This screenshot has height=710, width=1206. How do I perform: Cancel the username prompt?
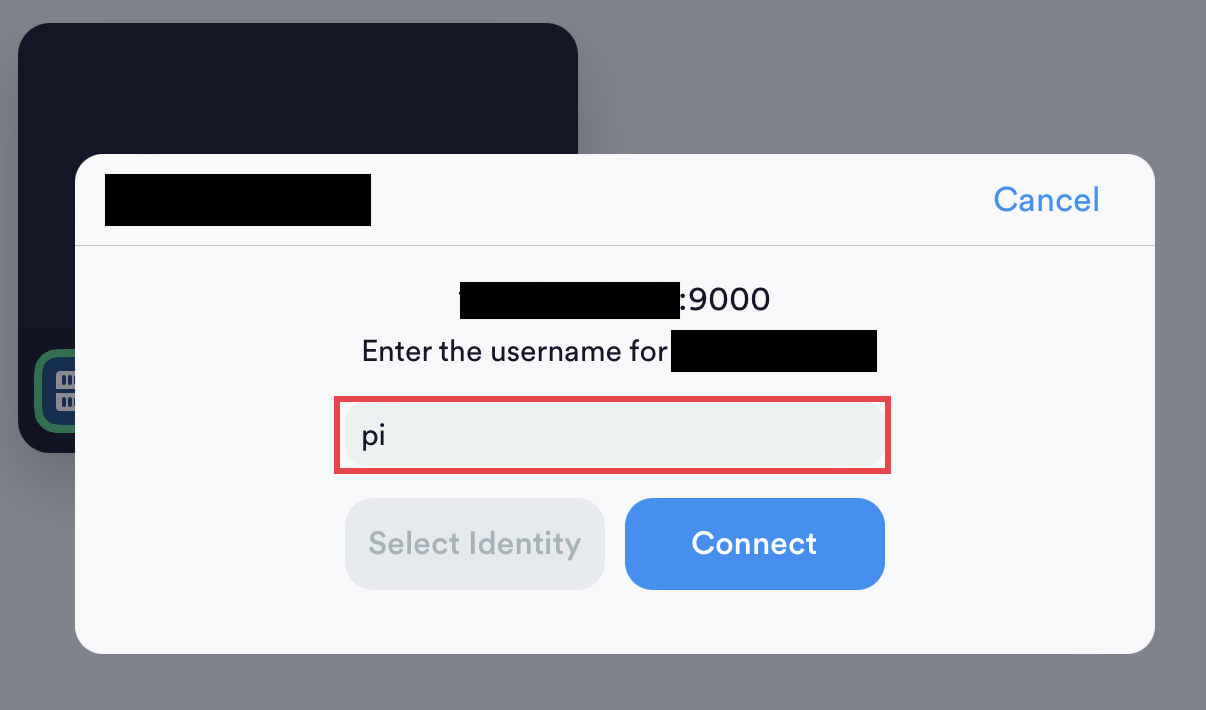tap(1046, 200)
